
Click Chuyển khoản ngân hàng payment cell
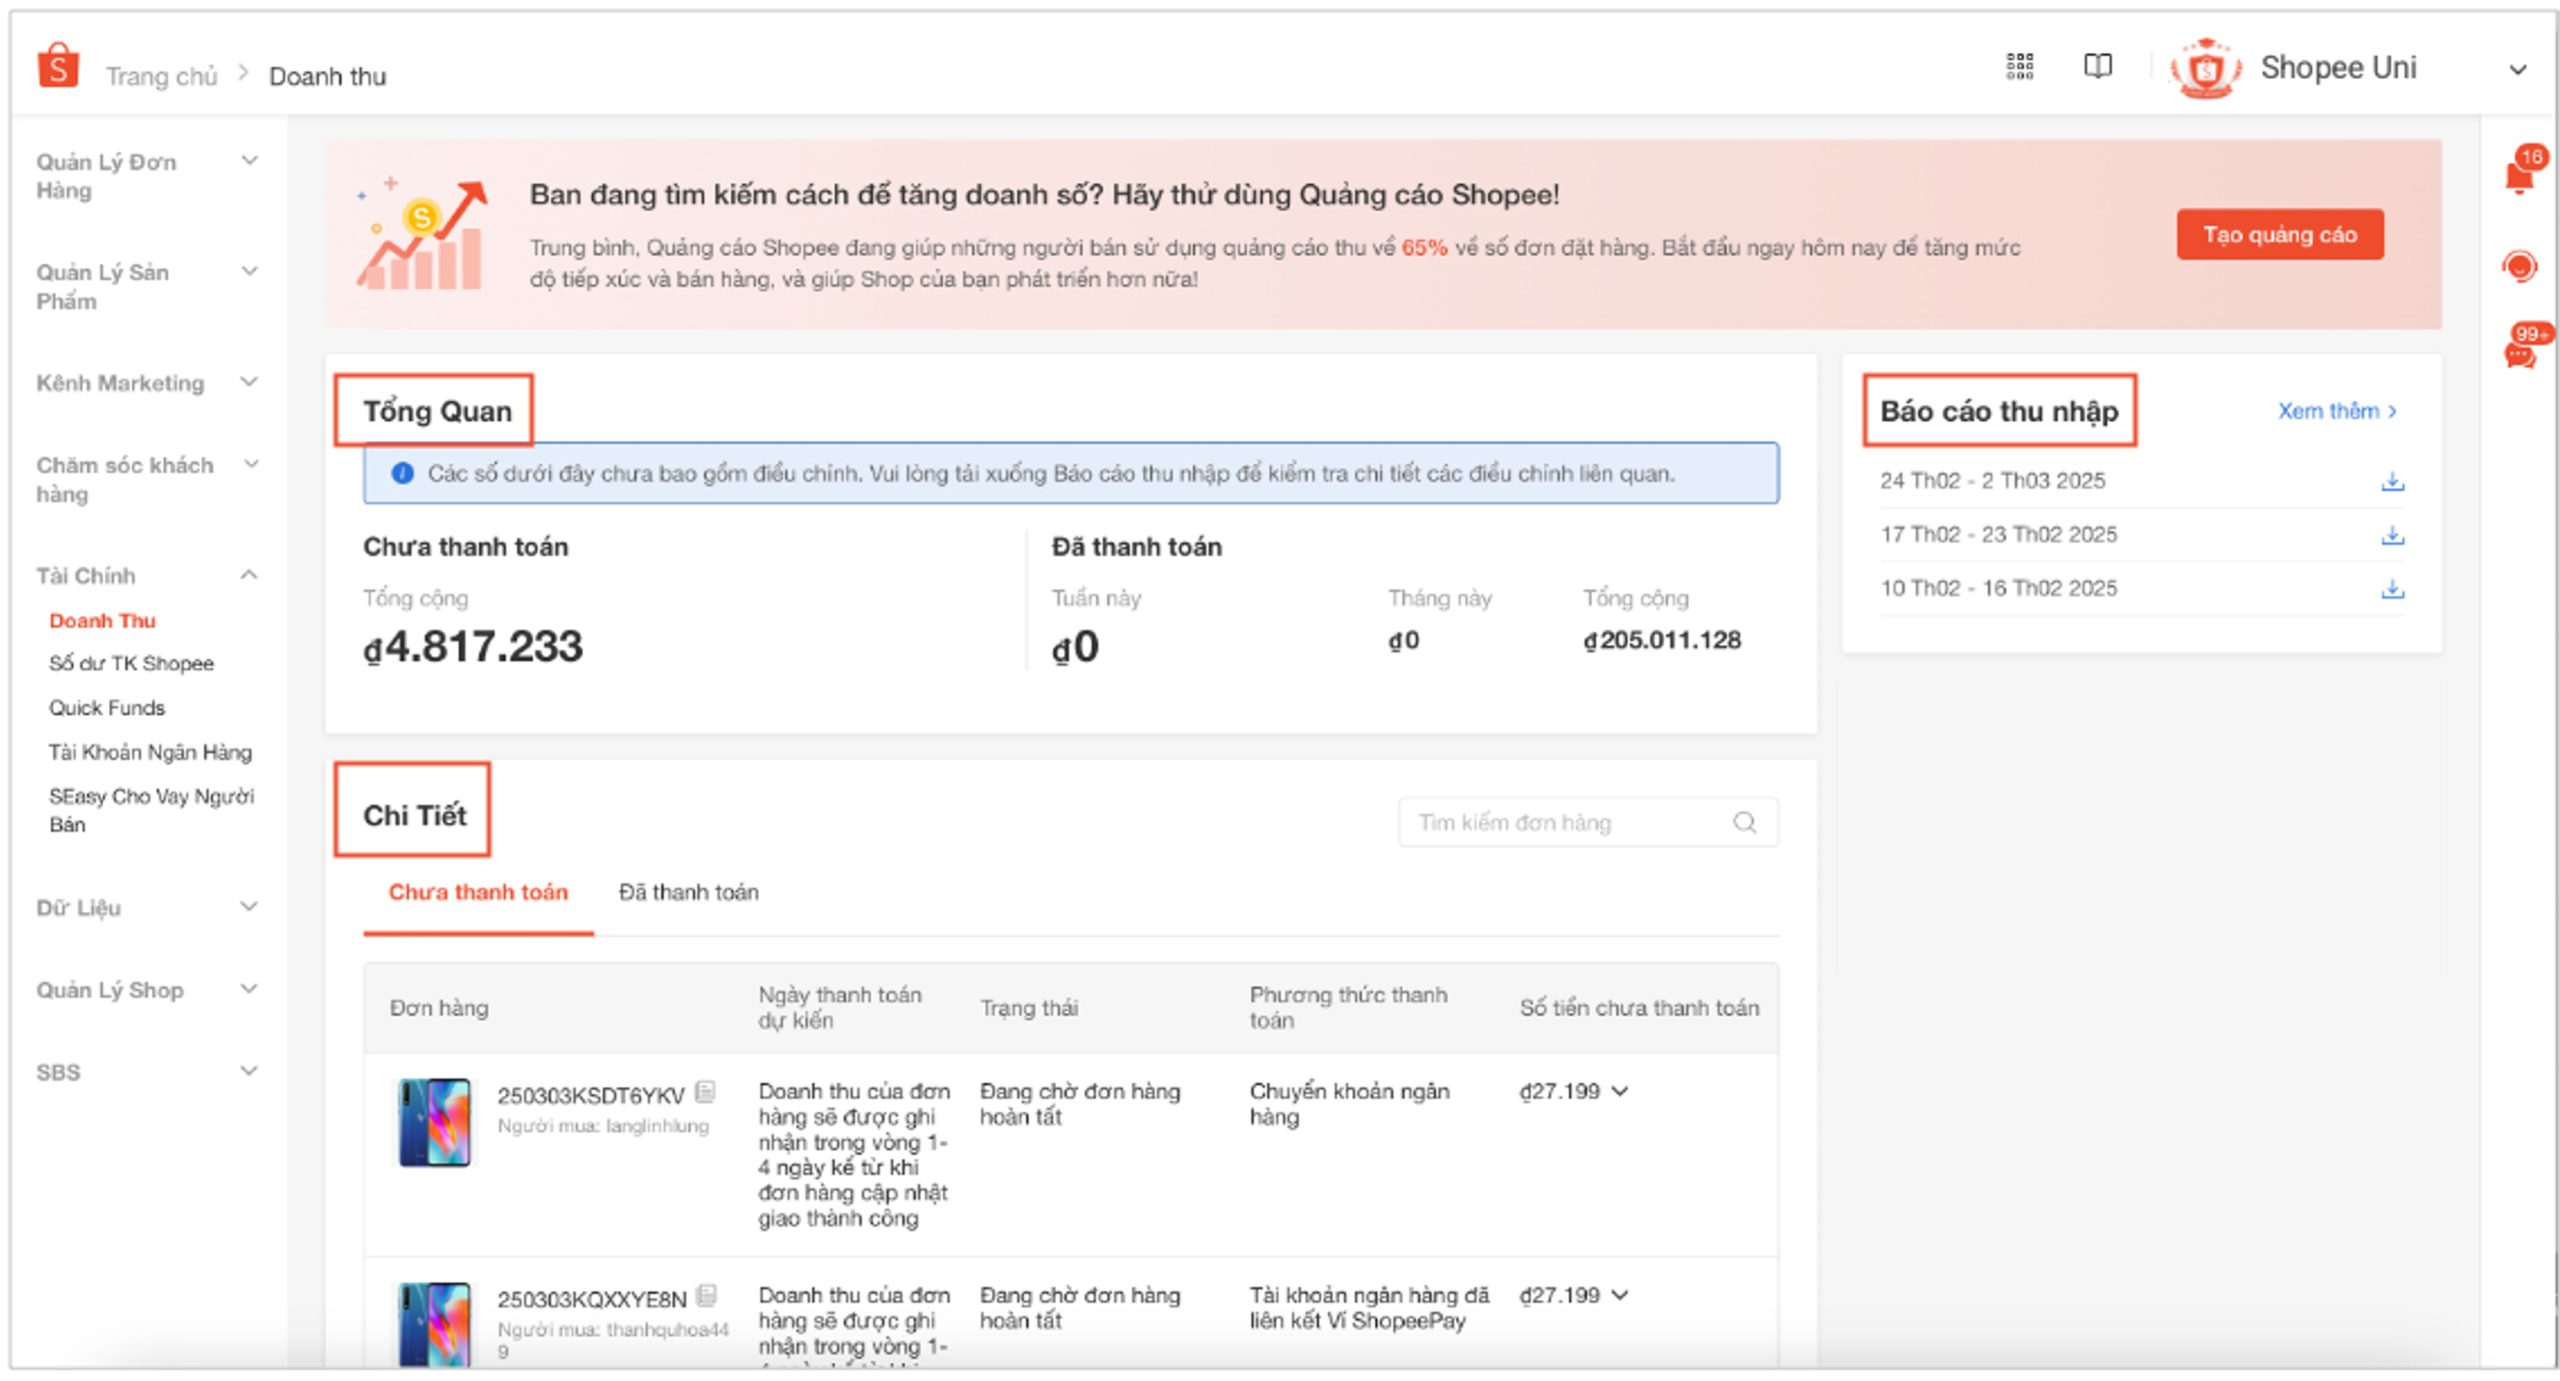click(x=1350, y=1104)
